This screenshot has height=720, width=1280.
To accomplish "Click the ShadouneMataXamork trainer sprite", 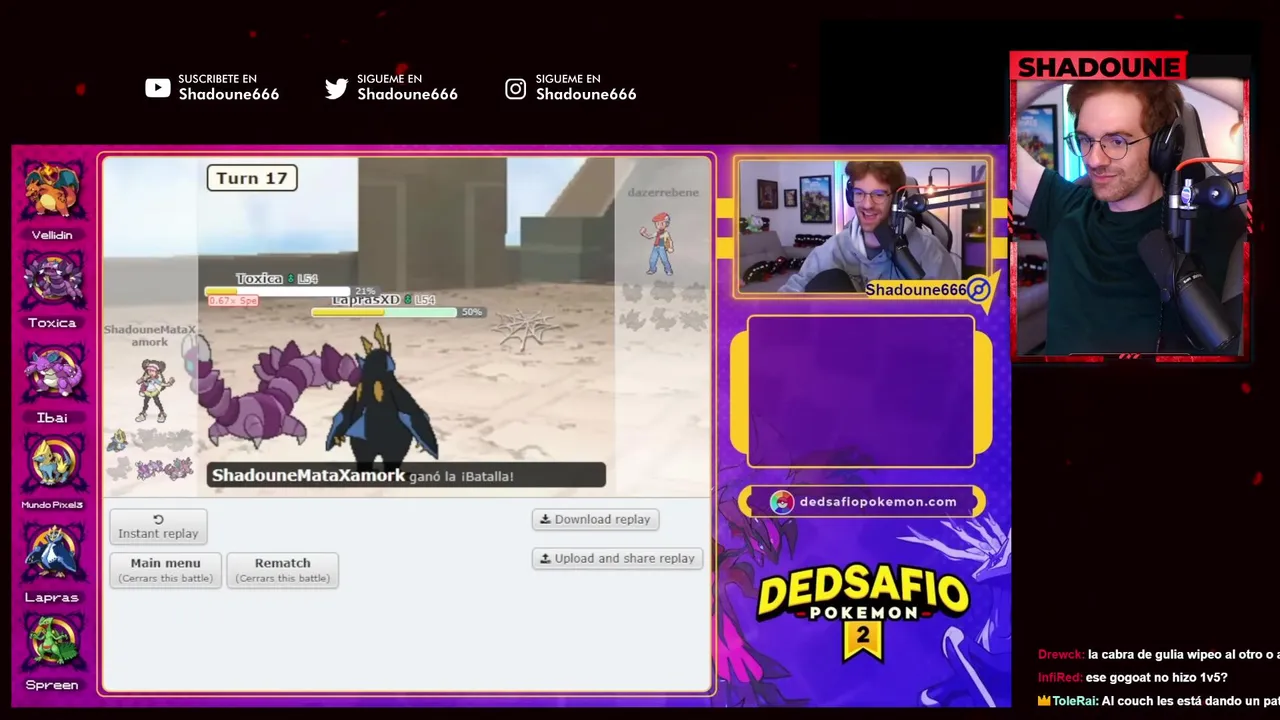I will click(153, 390).
